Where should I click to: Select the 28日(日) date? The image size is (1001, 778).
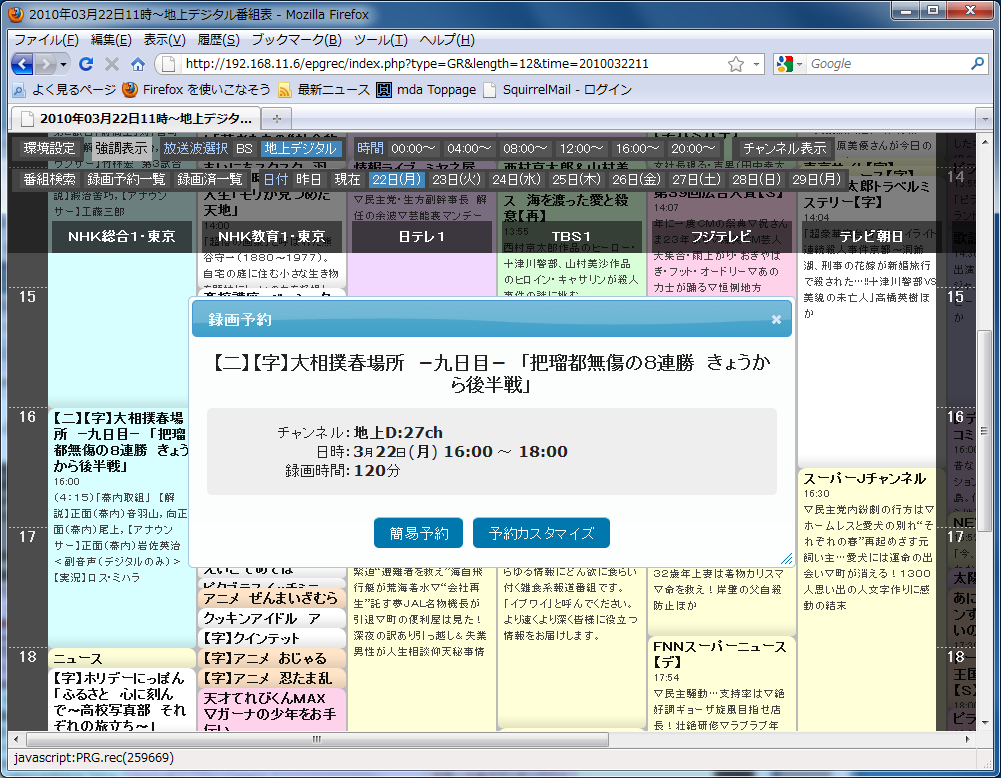[756, 180]
